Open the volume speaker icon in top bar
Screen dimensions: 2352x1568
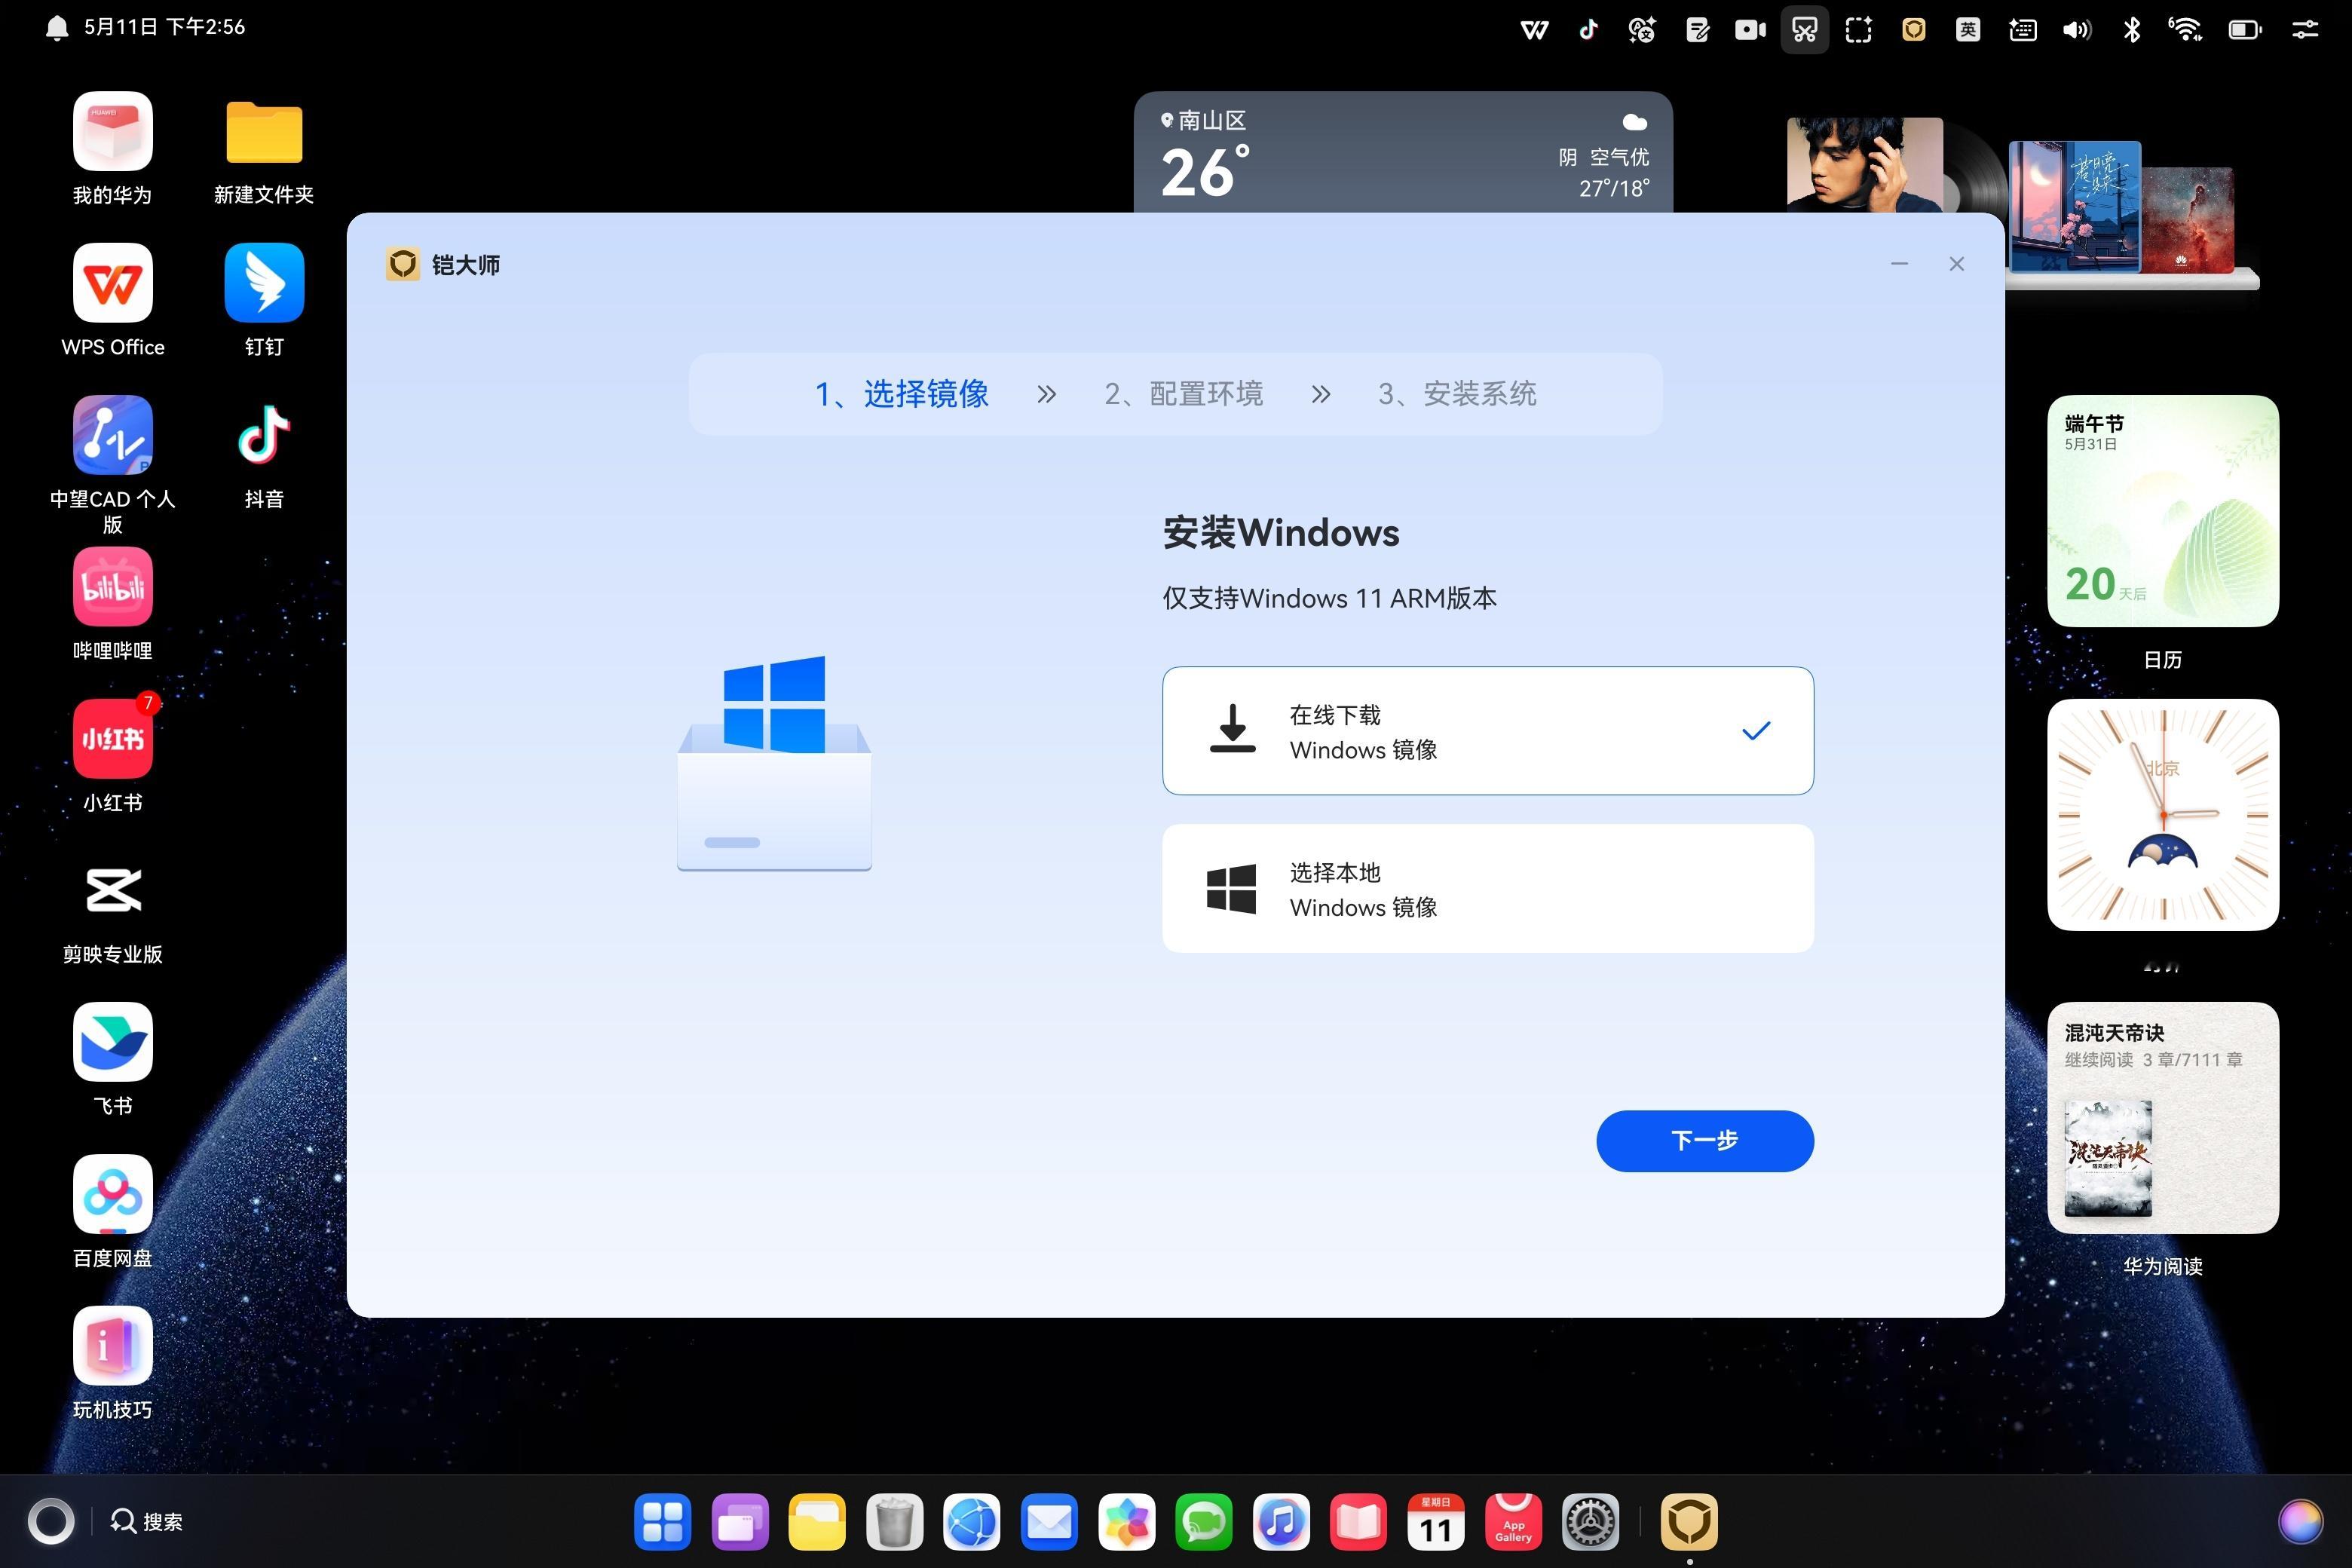click(x=2077, y=30)
